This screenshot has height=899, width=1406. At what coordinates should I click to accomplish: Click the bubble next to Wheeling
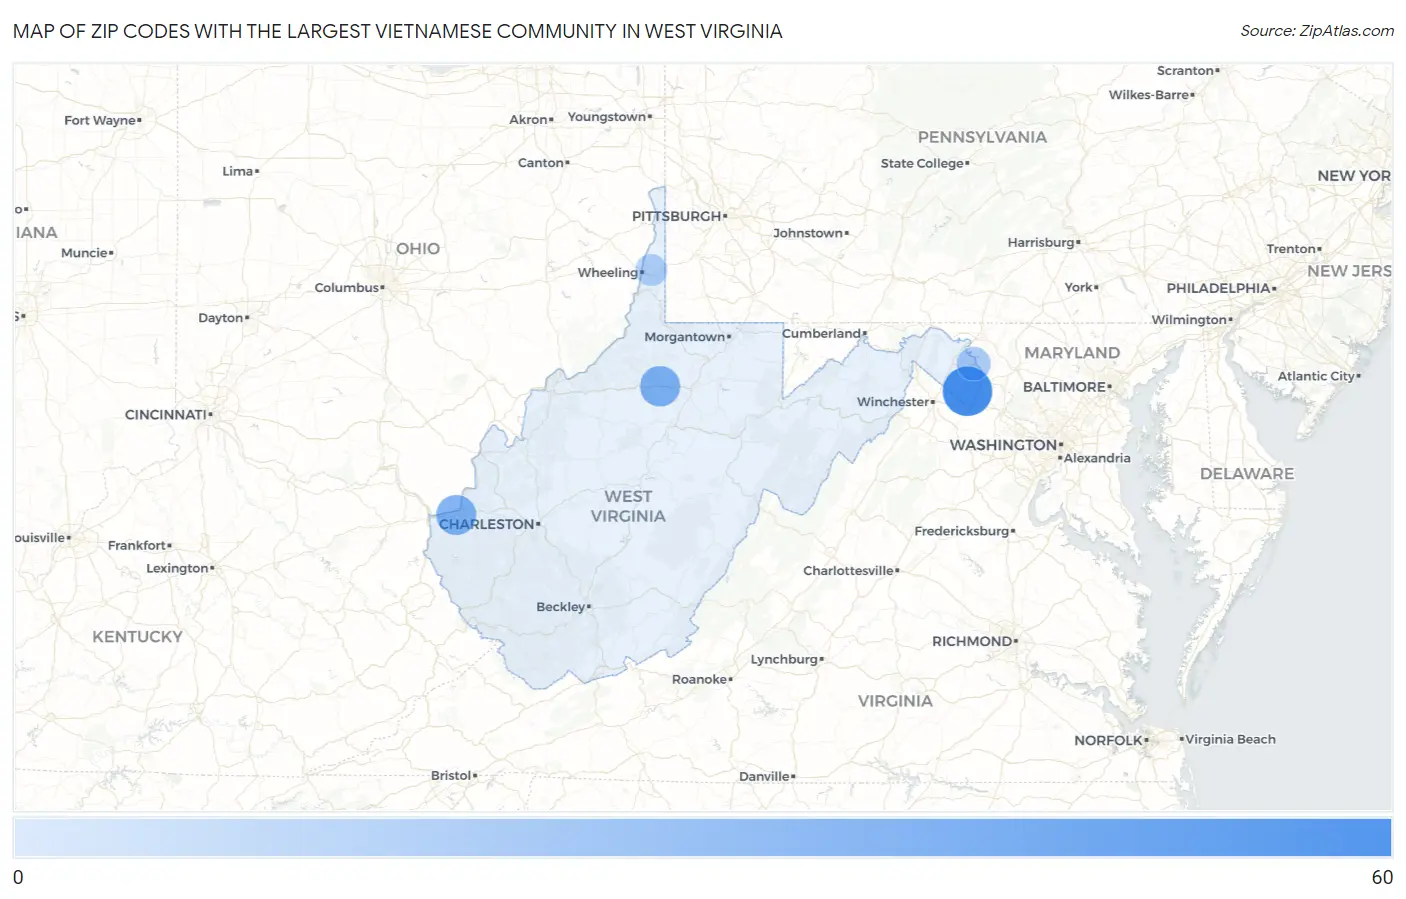651,270
